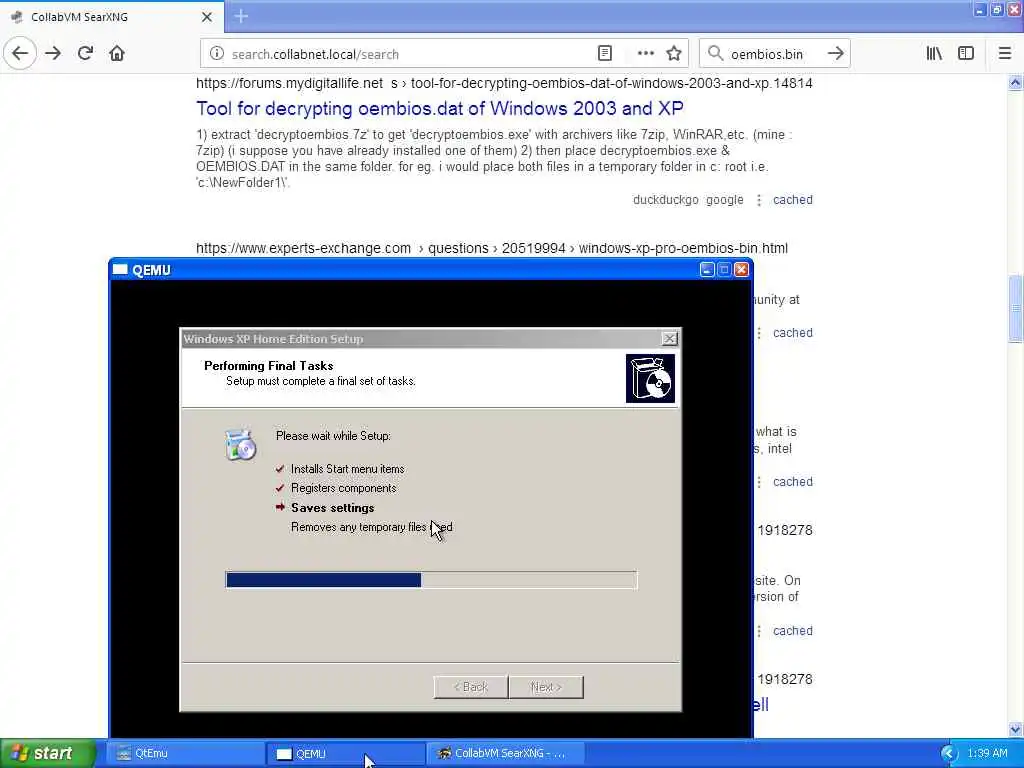The width and height of the screenshot is (1024, 768).
Task: Go forward with the browser forward arrow
Action: click(53, 54)
